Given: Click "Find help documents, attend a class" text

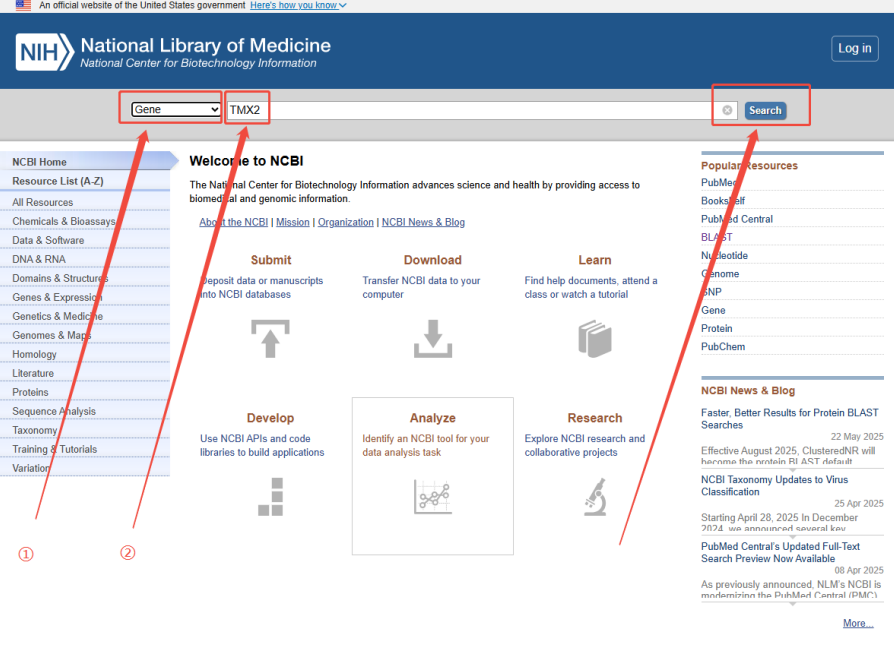Looking at the screenshot, I should [x=591, y=287].
